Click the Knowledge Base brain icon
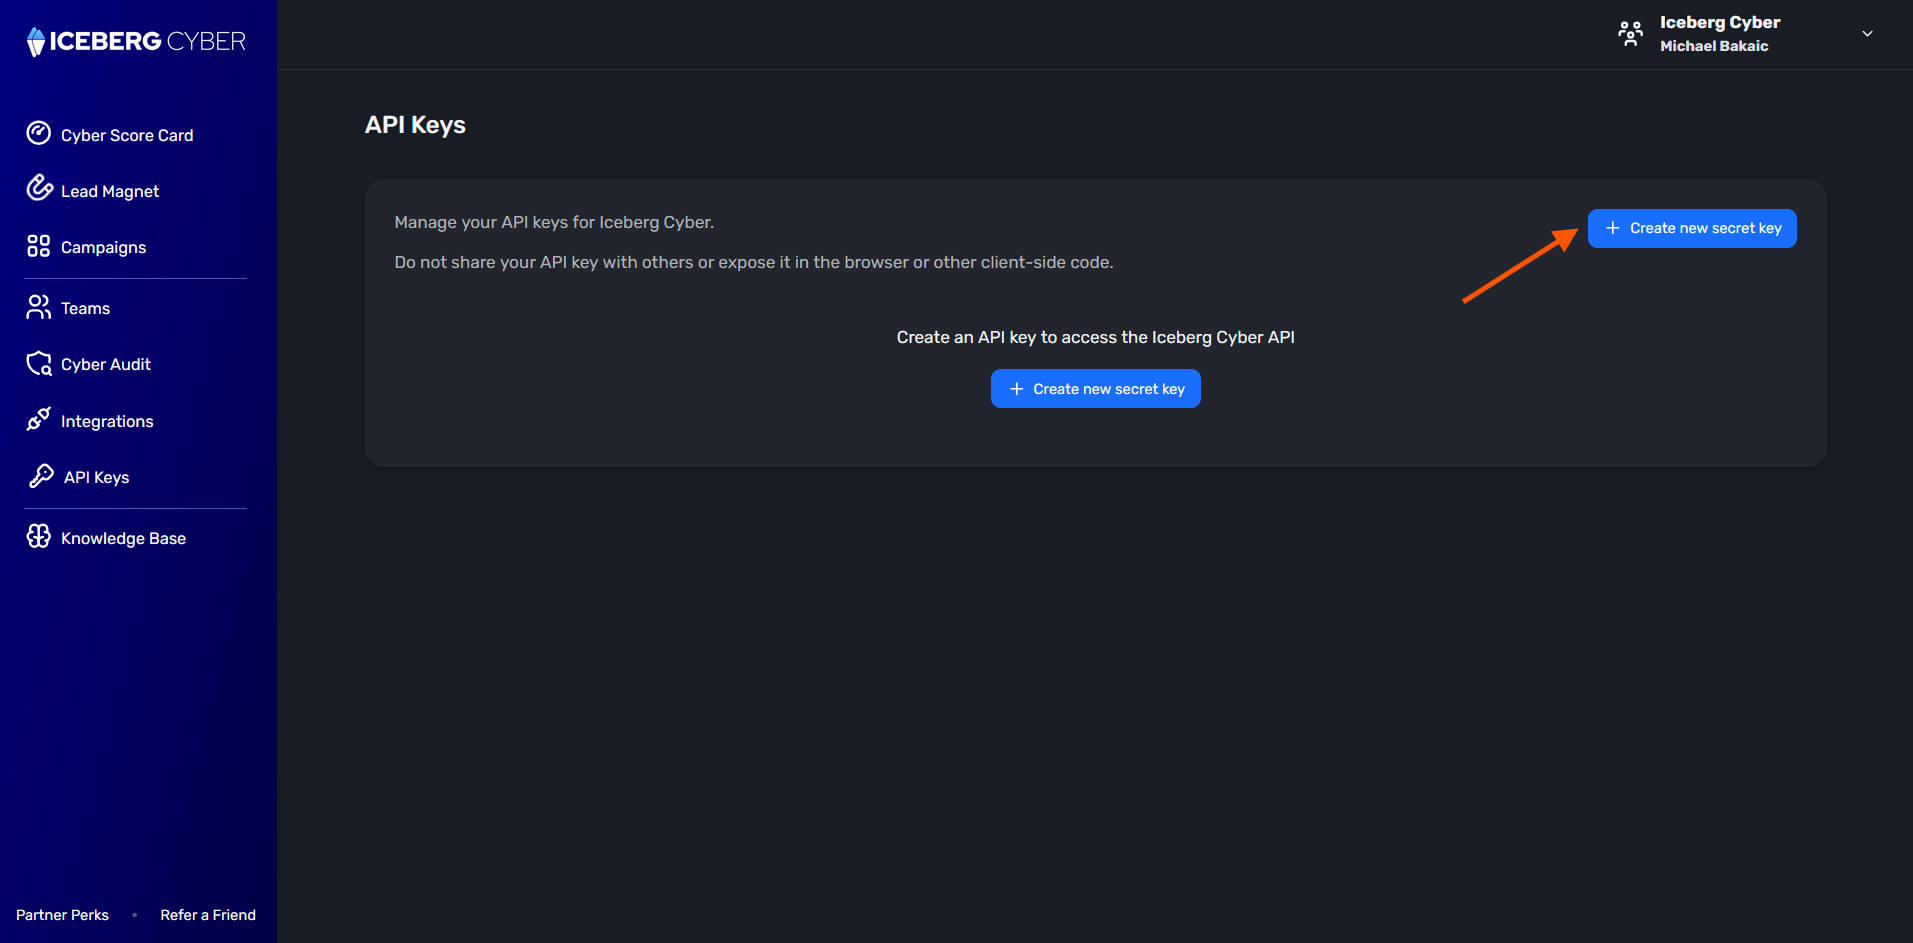The image size is (1913, 943). (39, 537)
